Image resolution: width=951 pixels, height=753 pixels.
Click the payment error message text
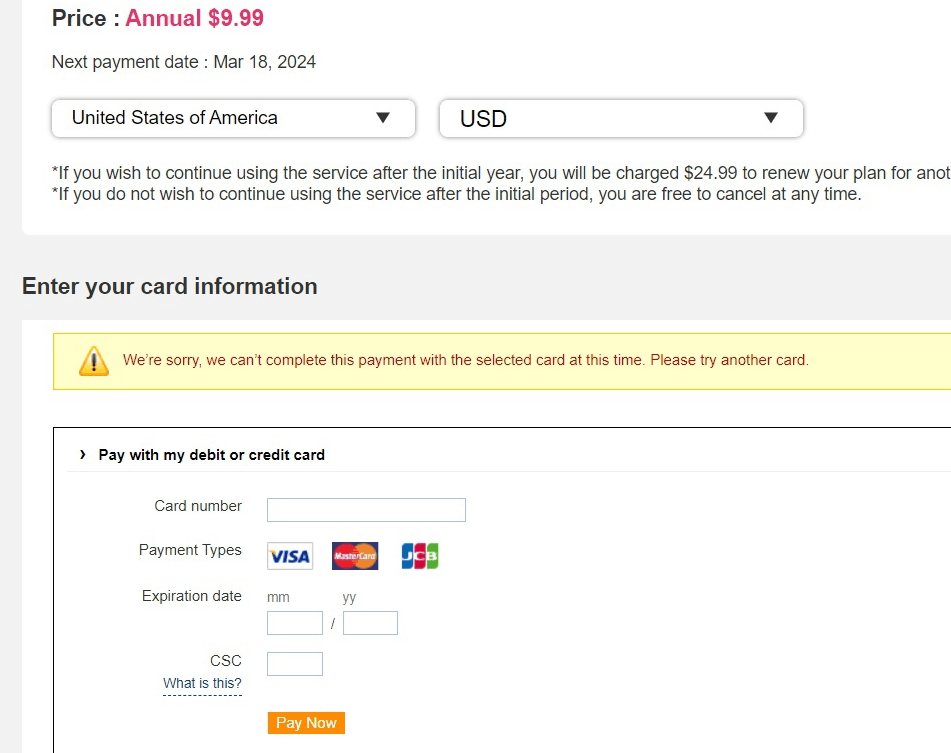pyautogui.click(x=465, y=360)
